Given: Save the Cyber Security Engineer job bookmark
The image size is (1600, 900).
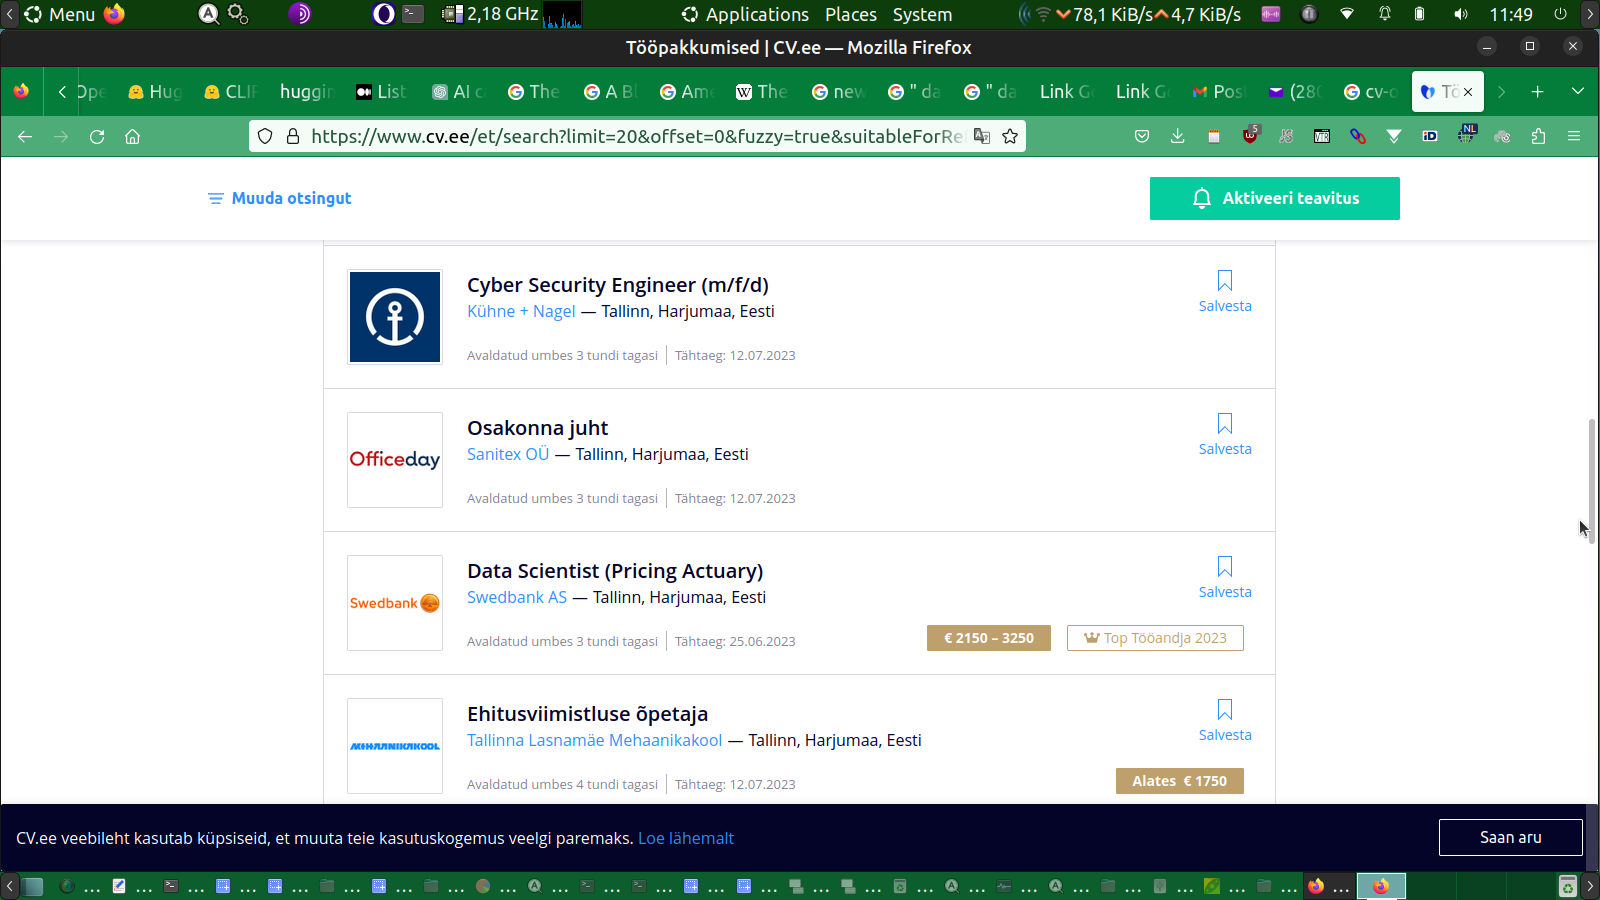Looking at the screenshot, I should tap(1225, 292).
